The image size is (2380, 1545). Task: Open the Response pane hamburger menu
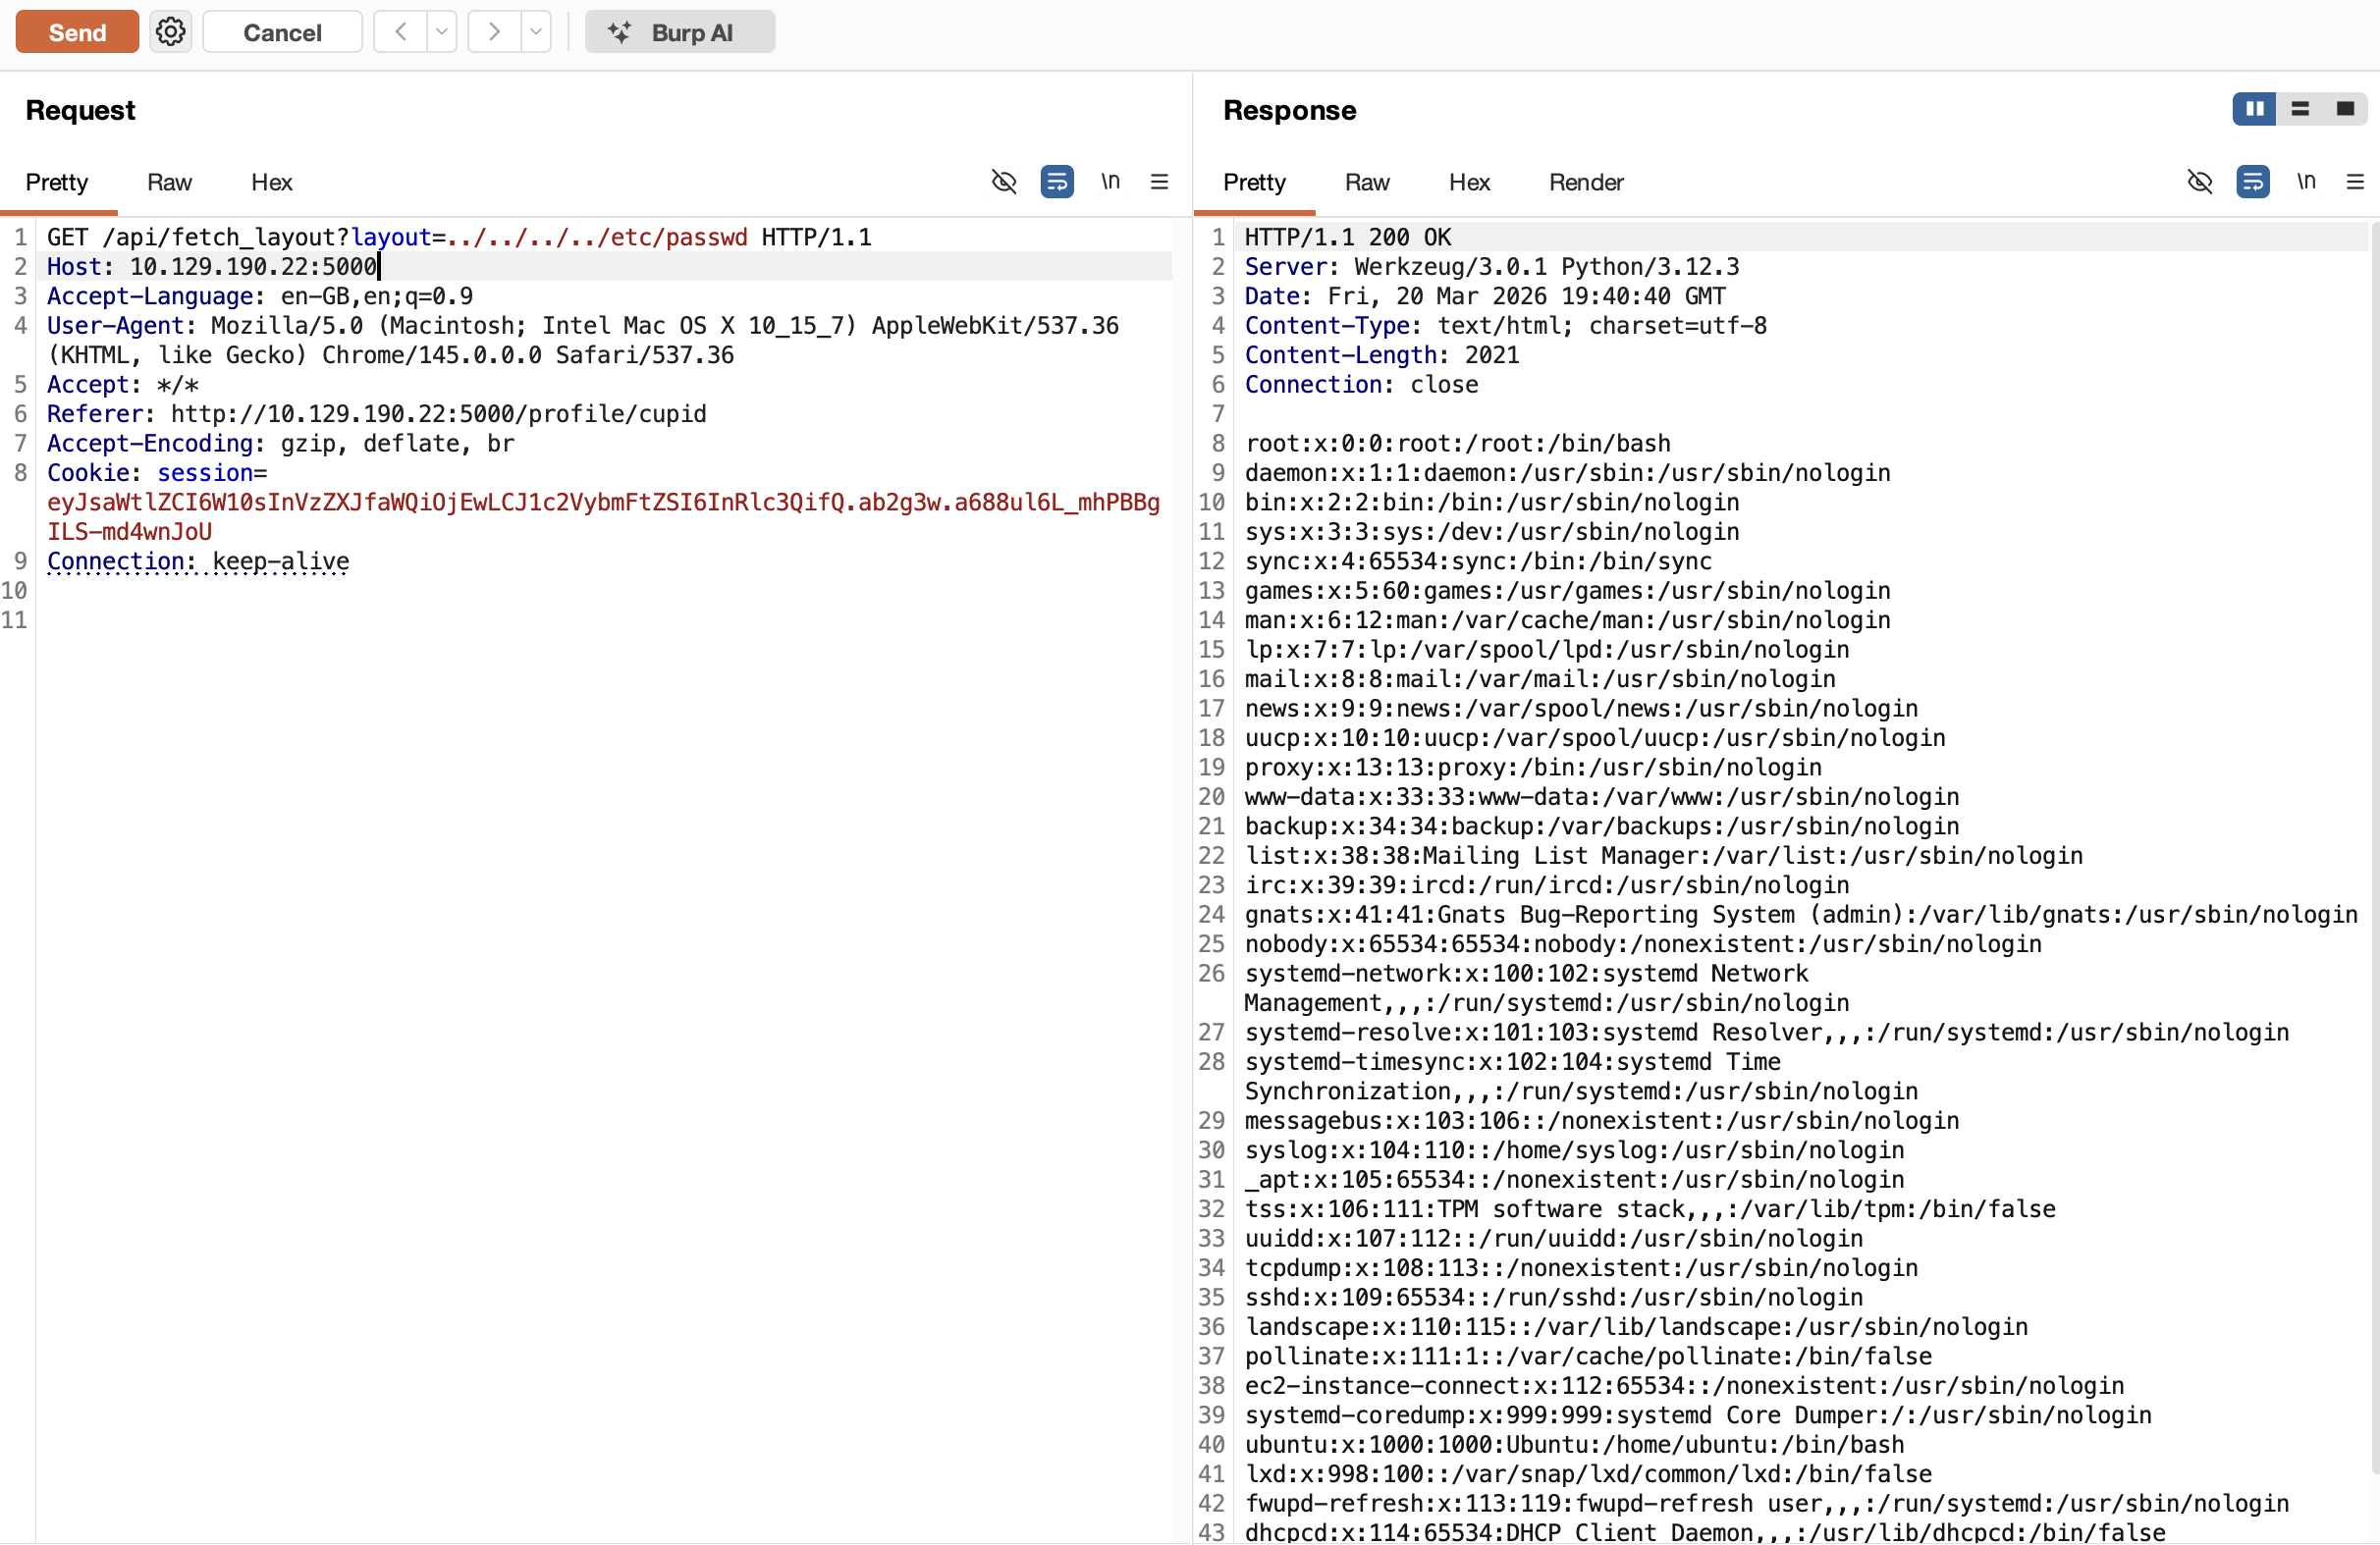pos(2355,182)
